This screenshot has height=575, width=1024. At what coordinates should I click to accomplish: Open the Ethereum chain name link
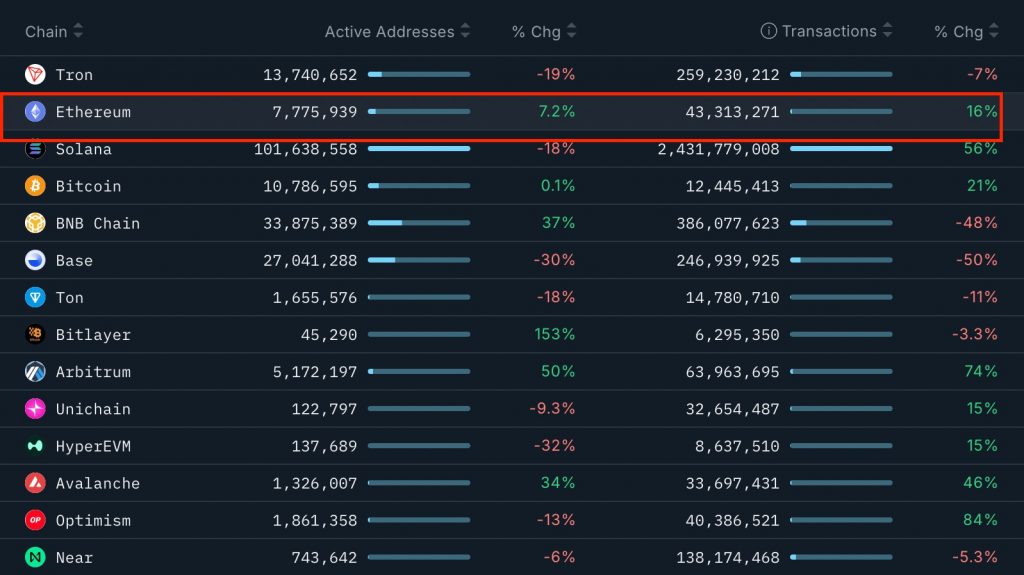pos(93,112)
